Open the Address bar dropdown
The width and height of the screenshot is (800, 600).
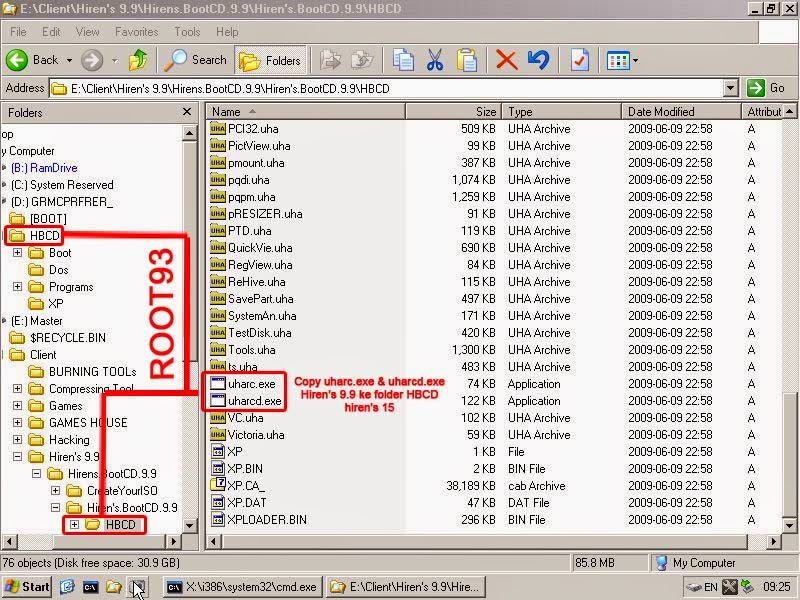pos(731,88)
